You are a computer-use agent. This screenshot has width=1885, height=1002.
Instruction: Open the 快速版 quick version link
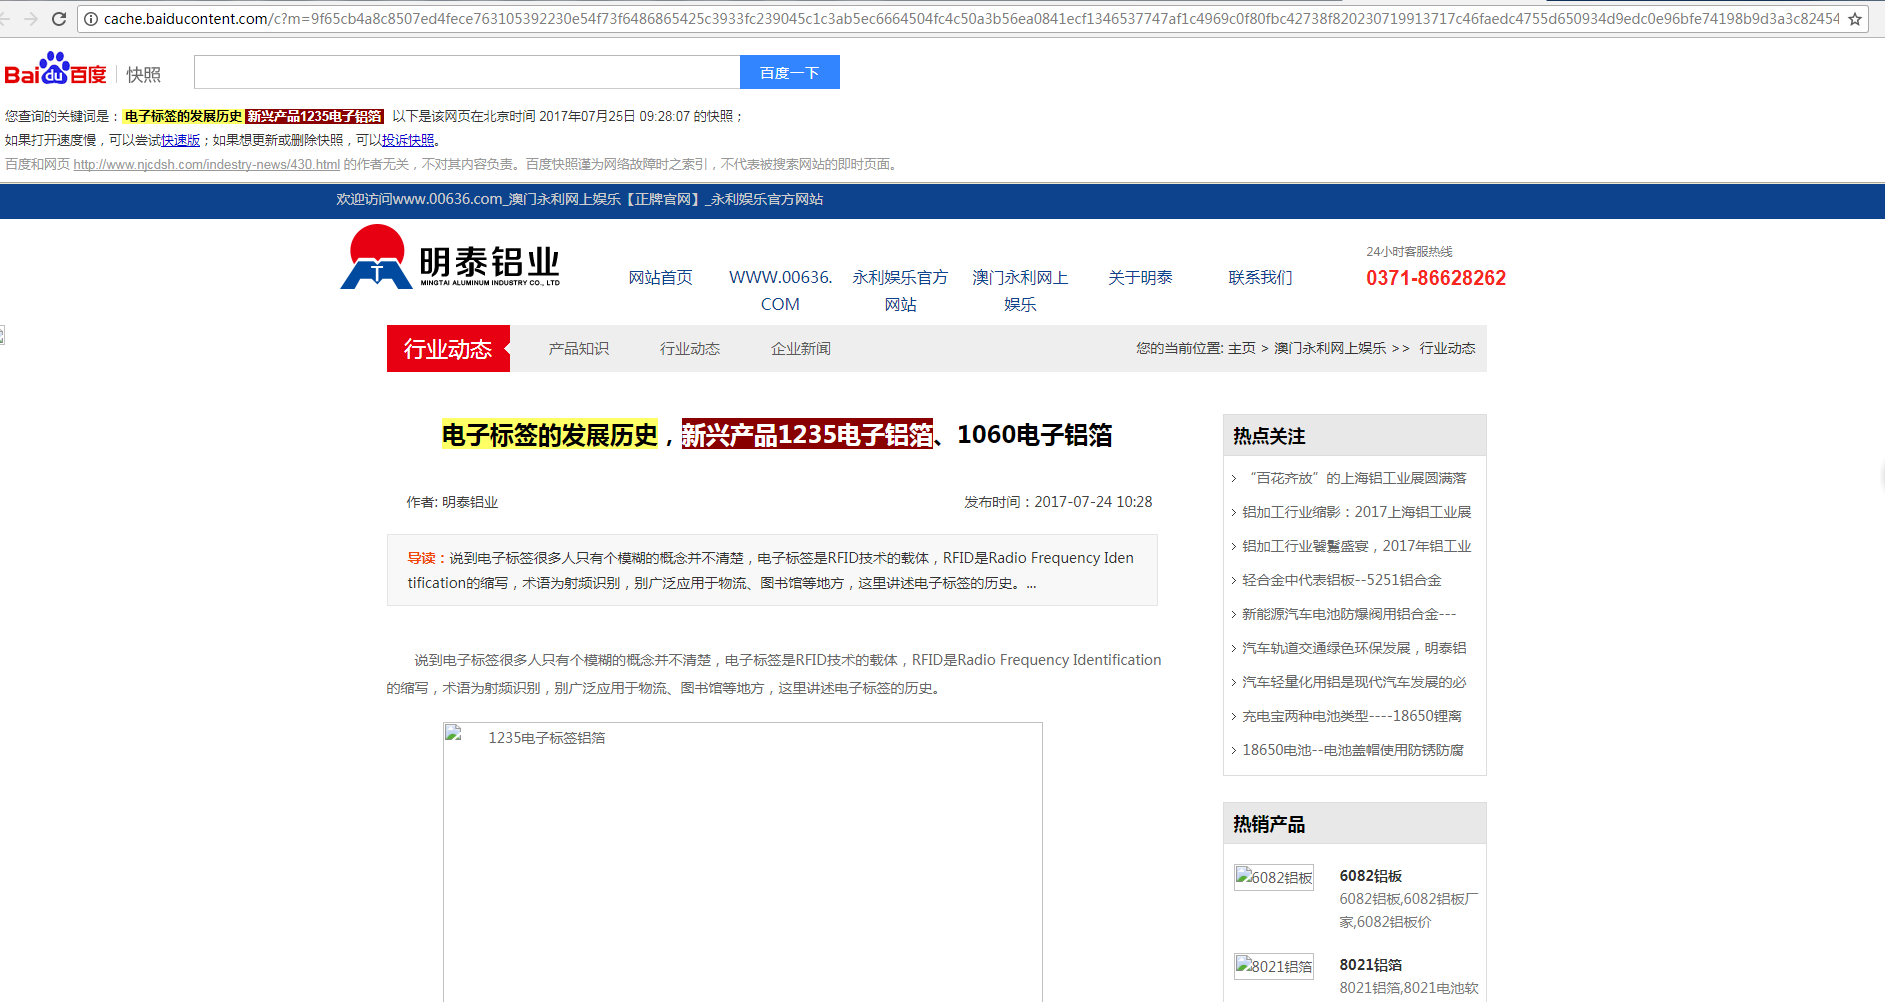(x=181, y=140)
